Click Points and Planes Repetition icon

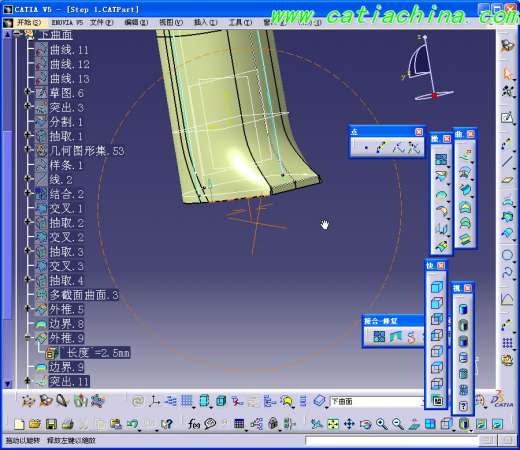381,147
